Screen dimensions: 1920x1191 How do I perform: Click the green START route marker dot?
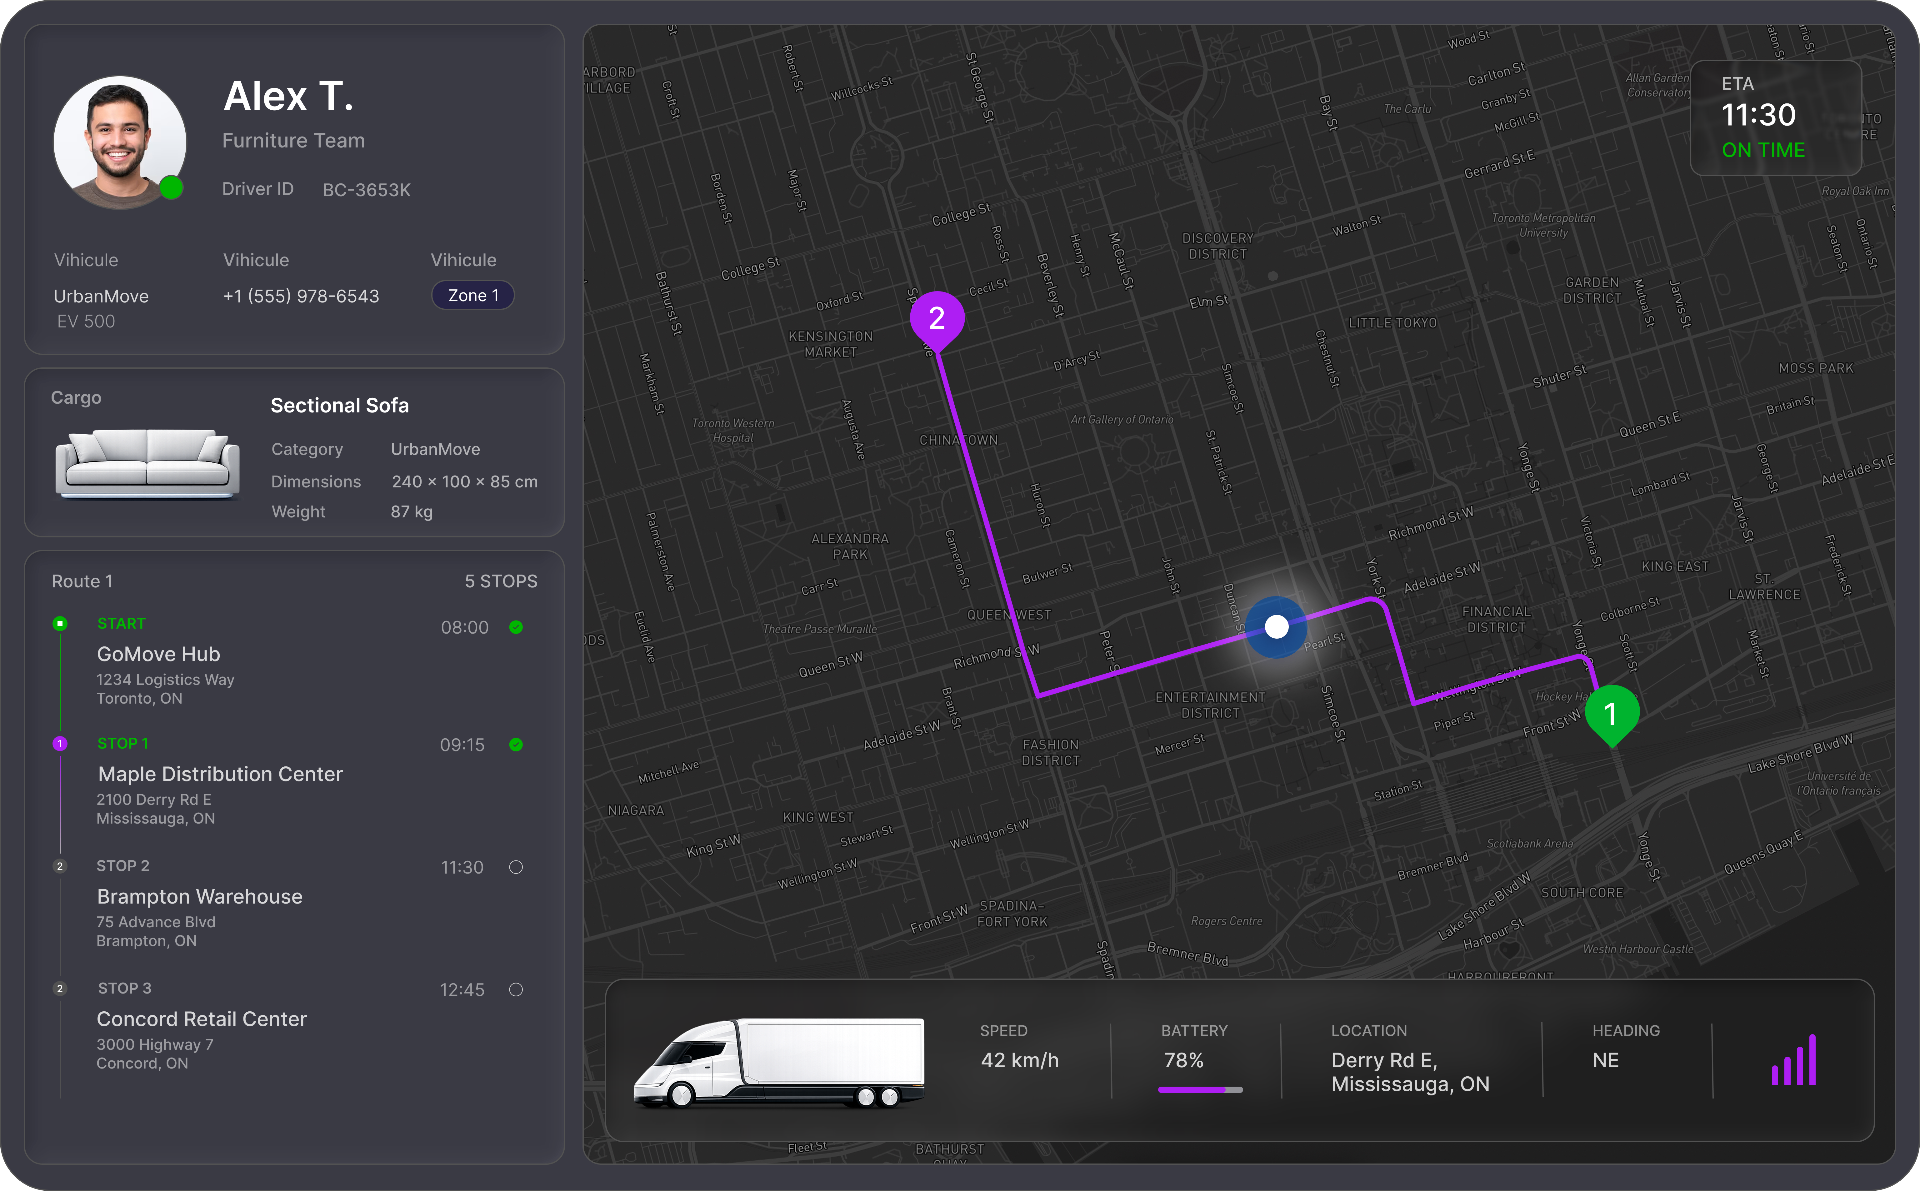[x=60, y=624]
